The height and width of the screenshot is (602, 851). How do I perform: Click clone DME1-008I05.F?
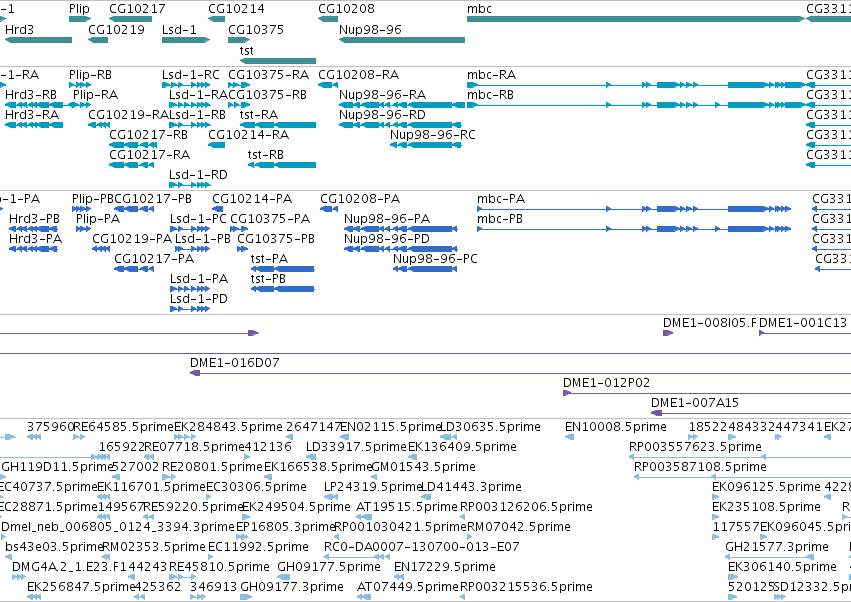point(709,324)
